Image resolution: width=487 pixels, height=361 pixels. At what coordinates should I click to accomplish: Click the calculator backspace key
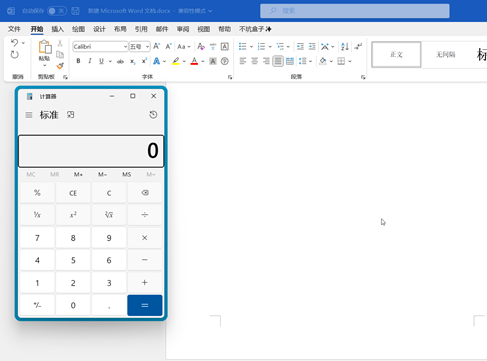point(145,193)
